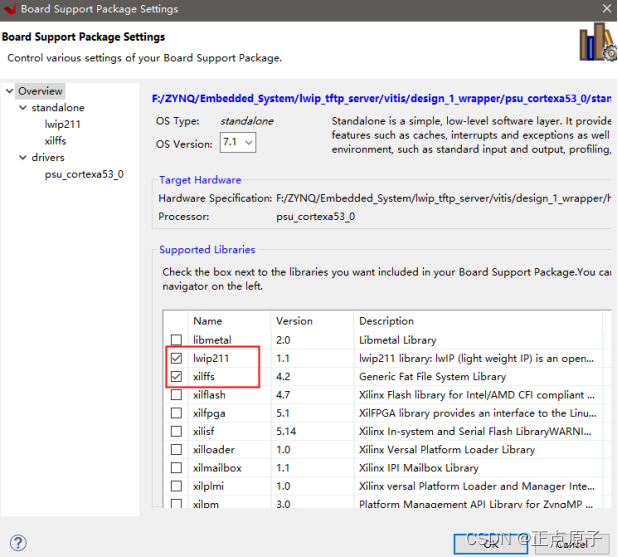
Task: Click the Vitis logo in title bar
Action: (x=9, y=9)
